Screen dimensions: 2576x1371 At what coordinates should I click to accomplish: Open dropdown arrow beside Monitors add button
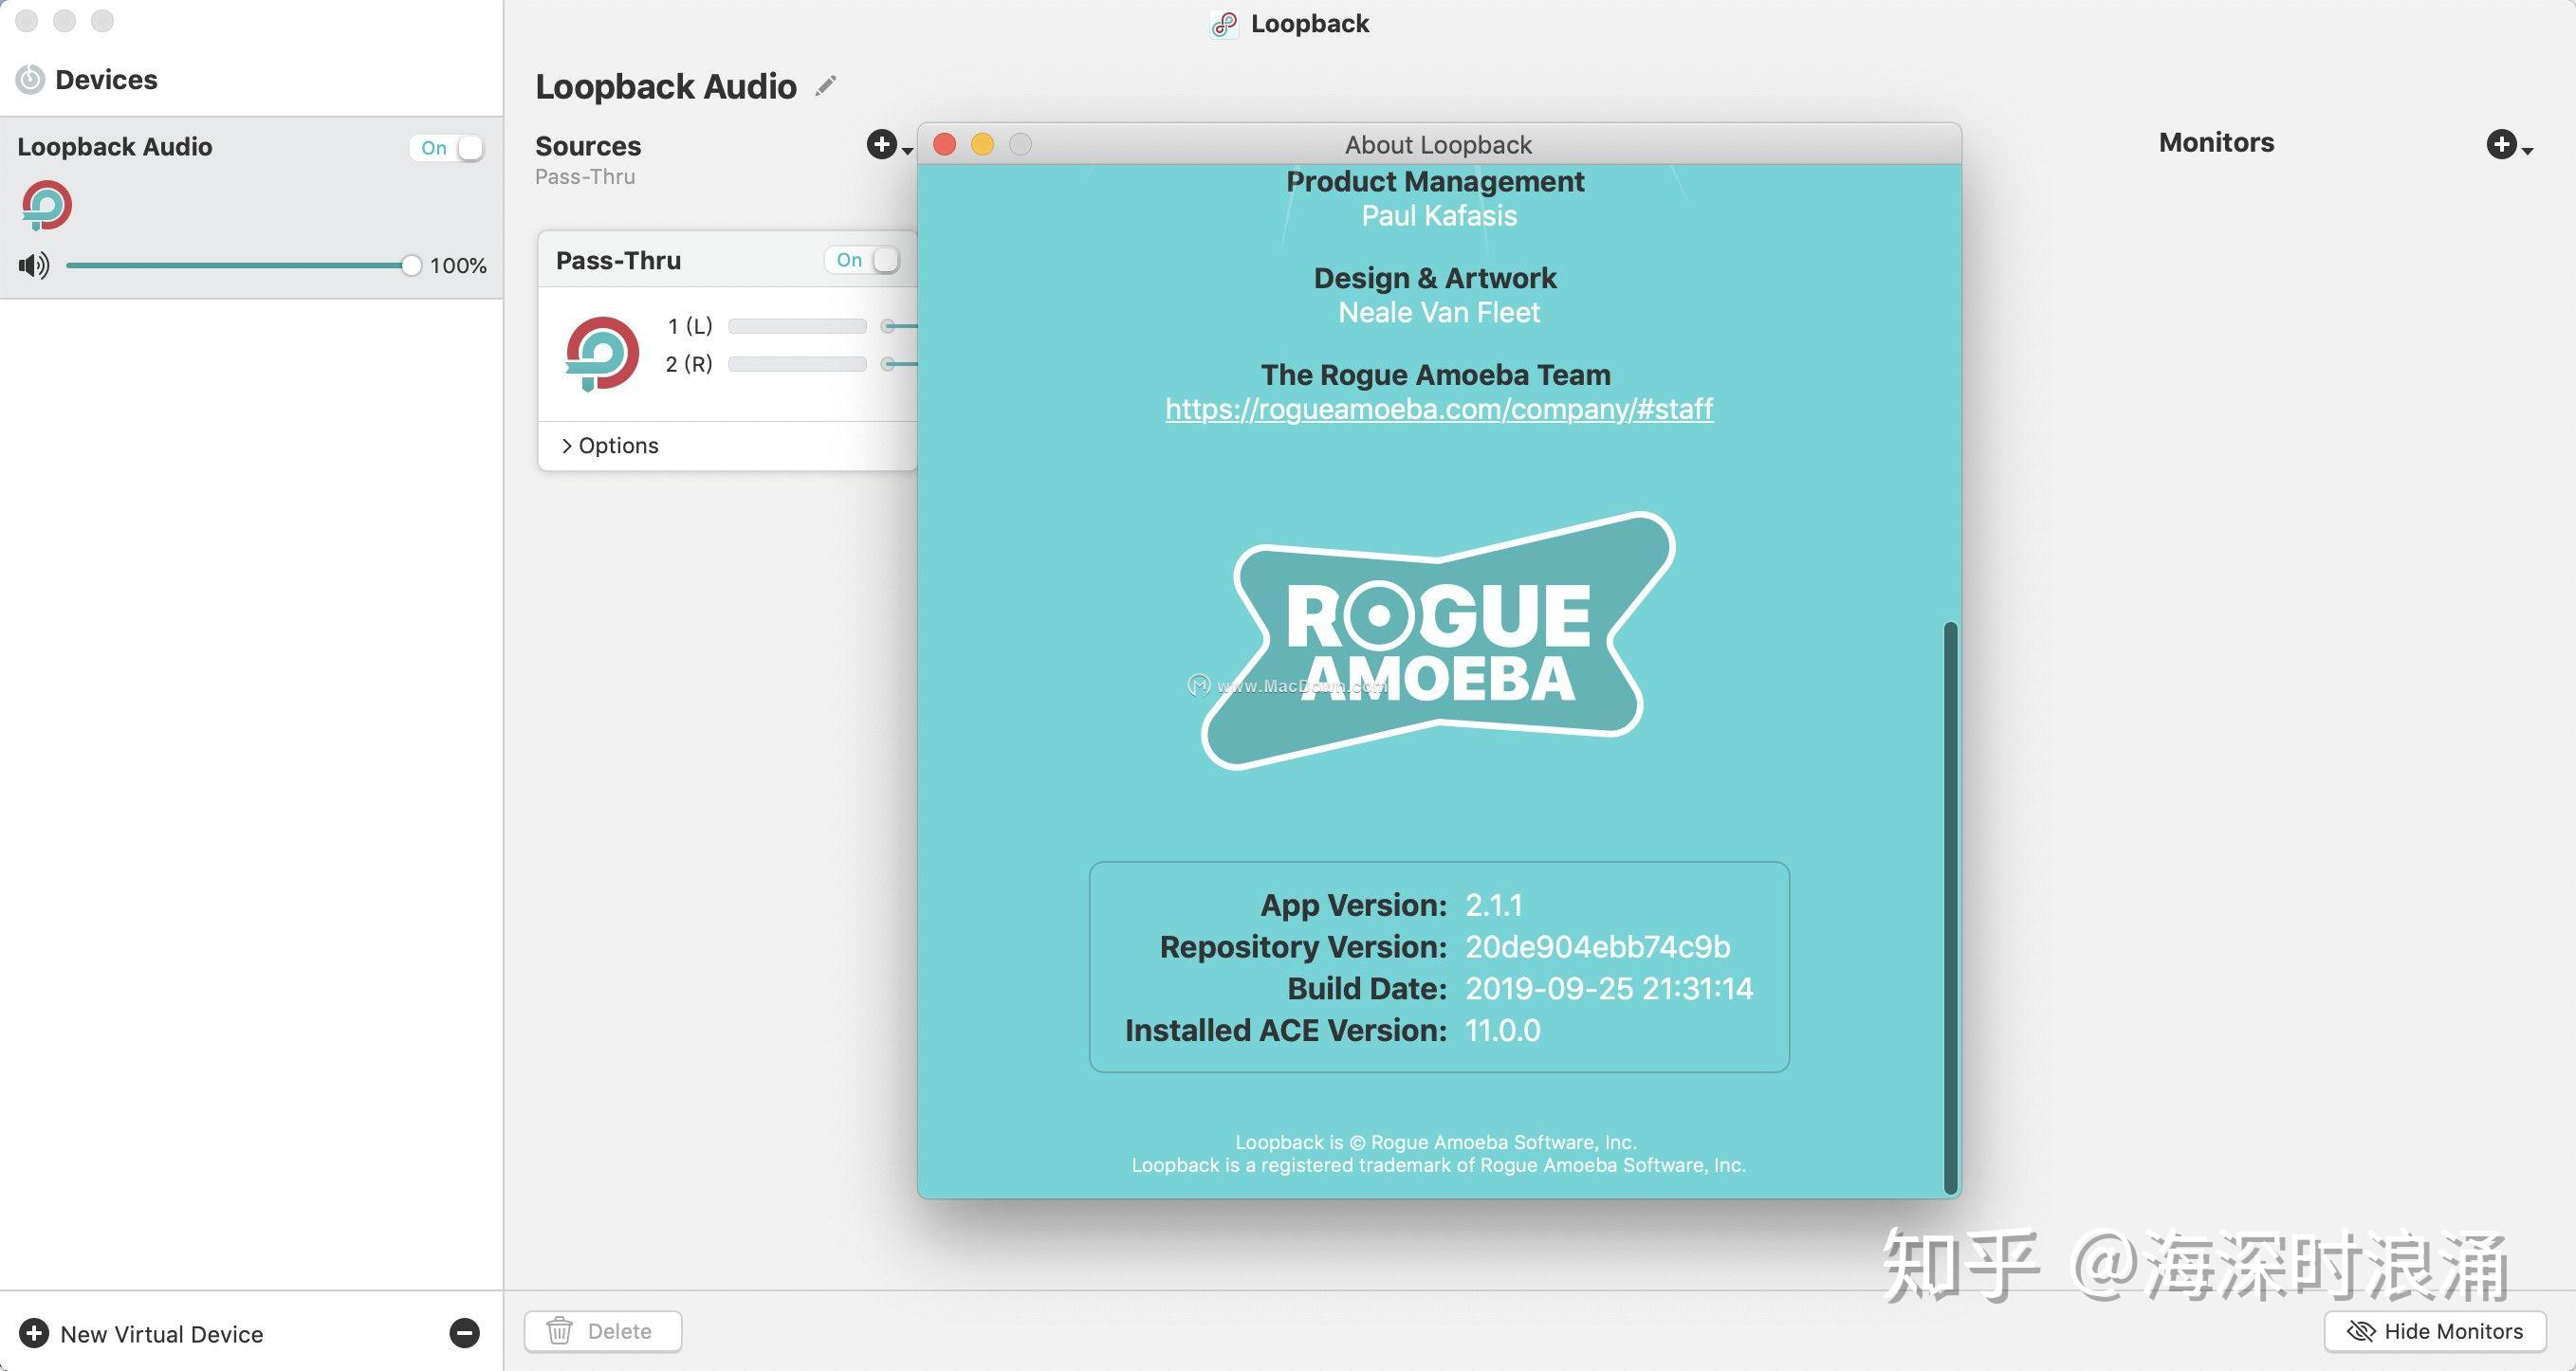[2528, 151]
